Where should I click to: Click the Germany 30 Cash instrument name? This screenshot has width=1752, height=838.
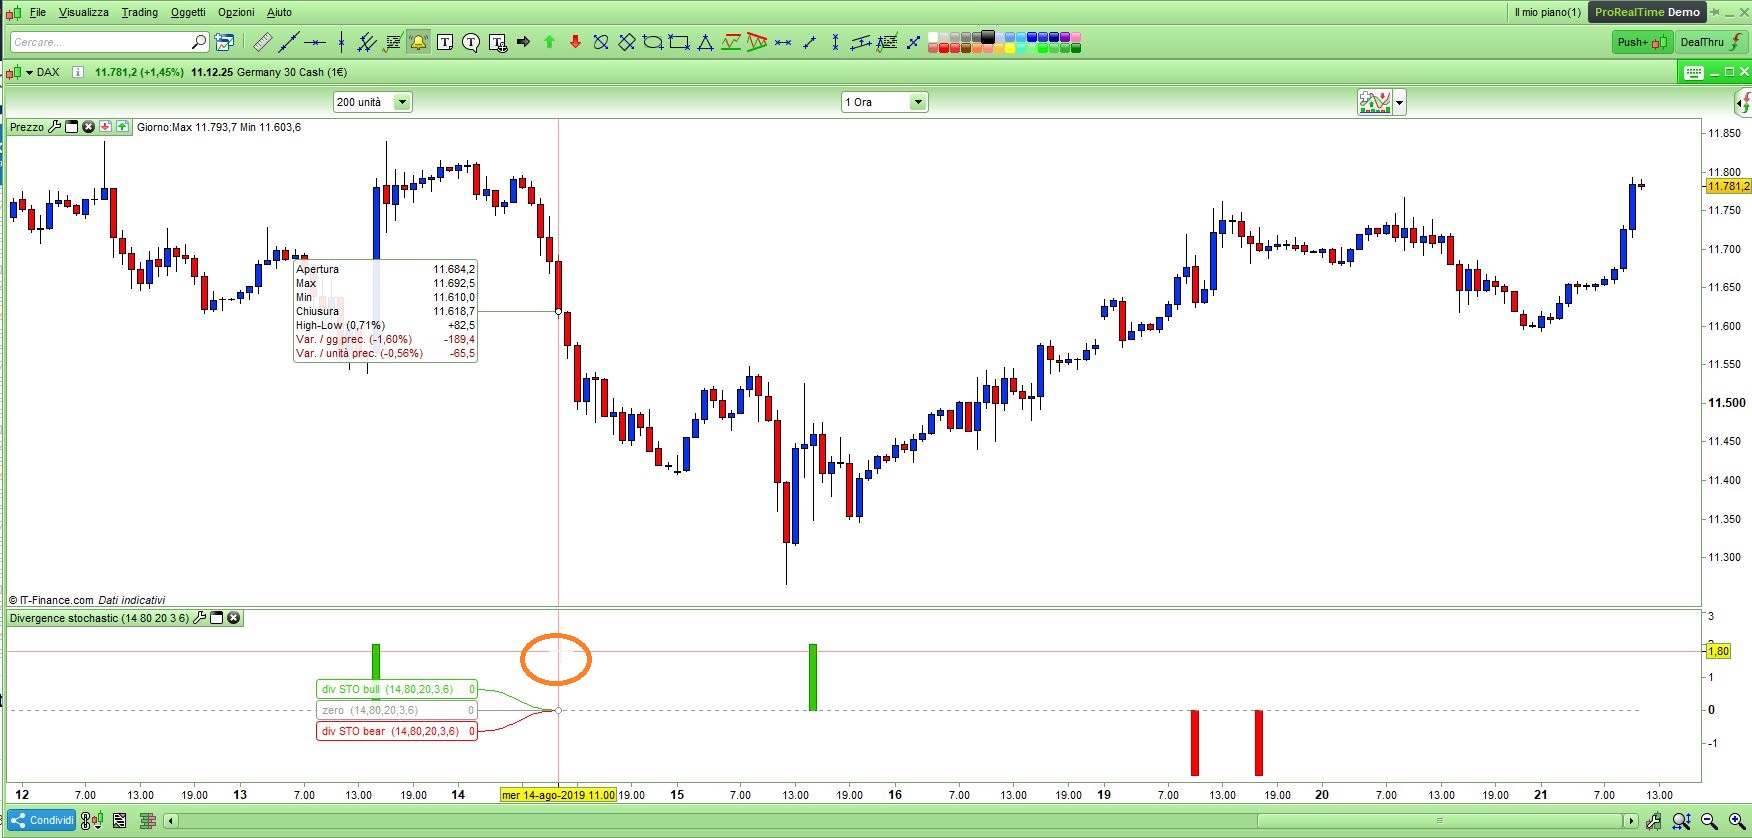click(292, 72)
